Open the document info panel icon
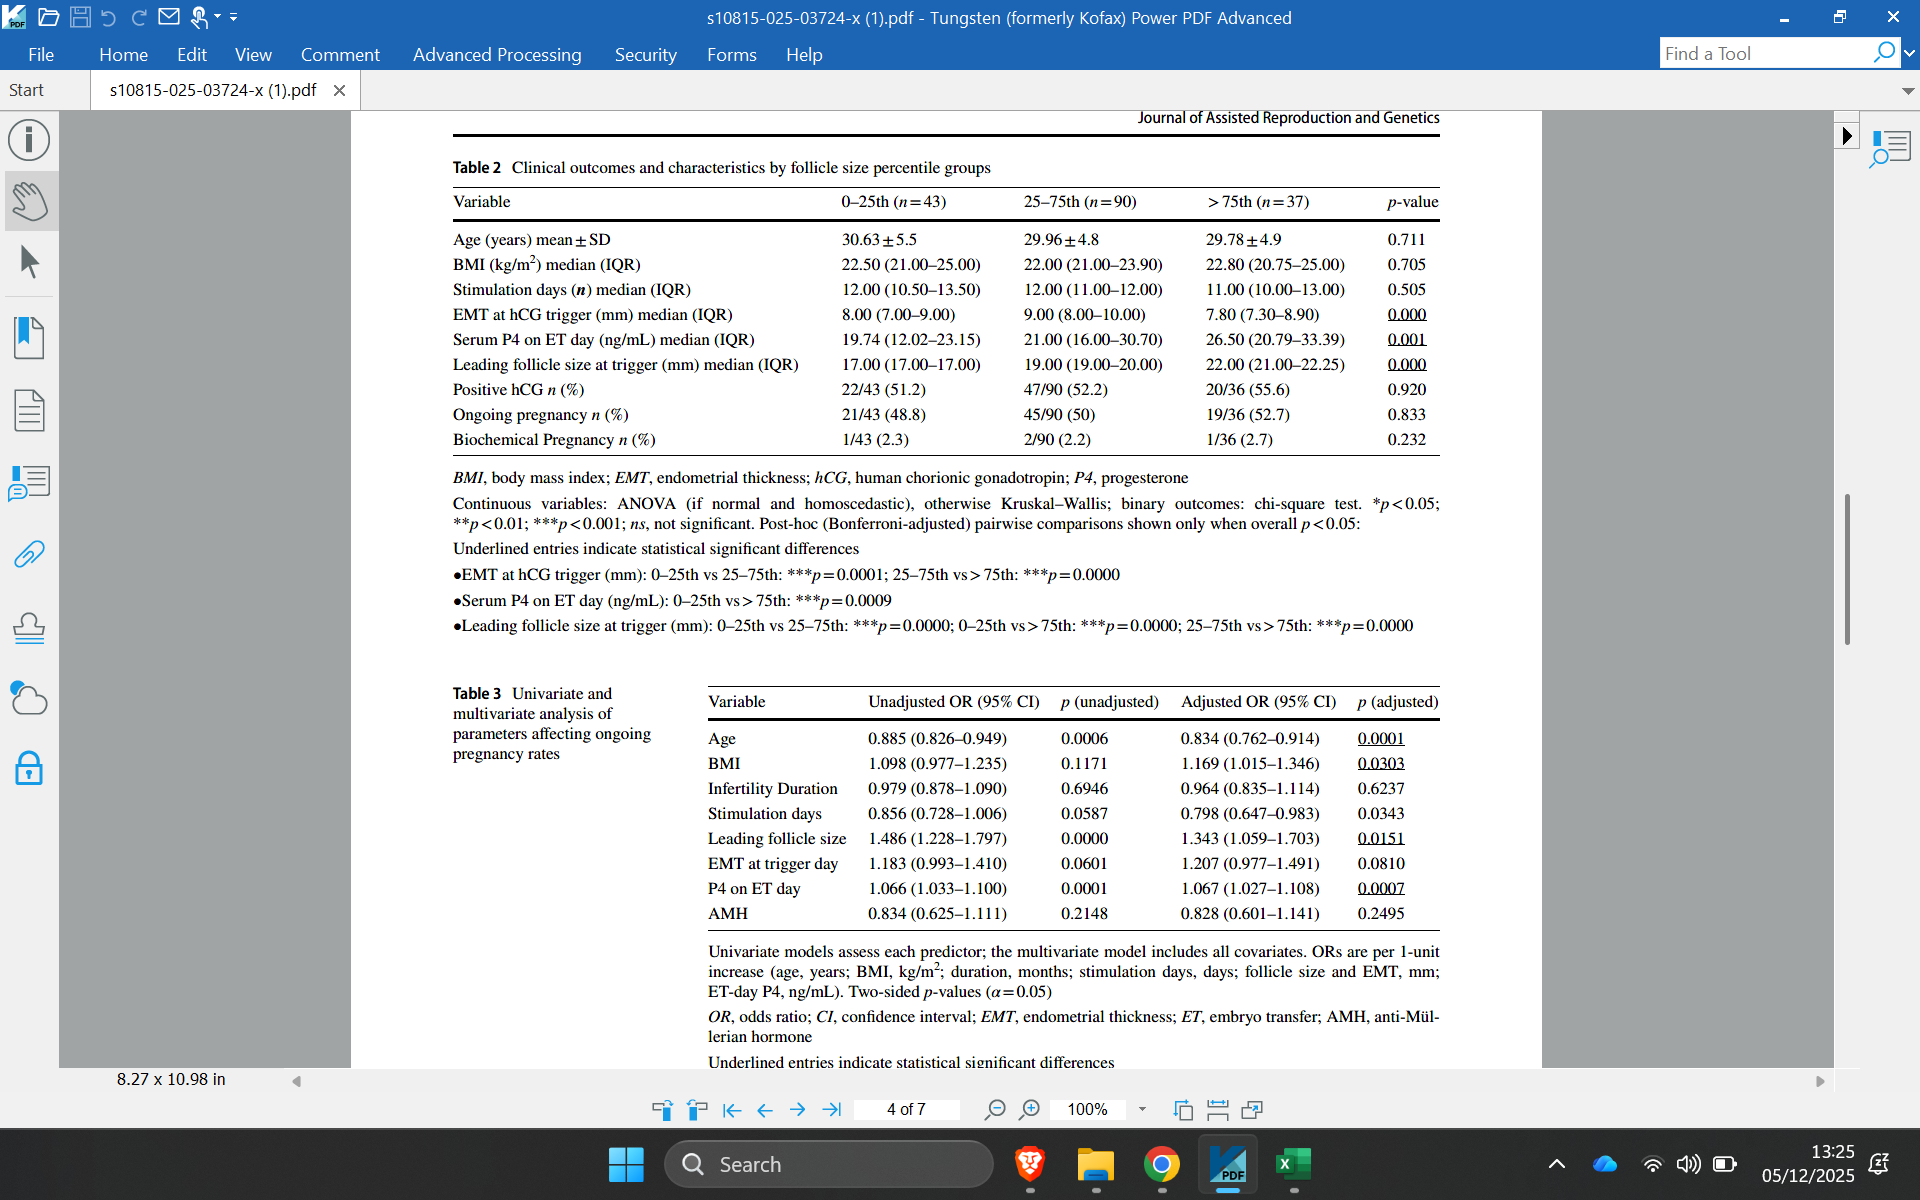This screenshot has width=1920, height=1200. point(29,140)
